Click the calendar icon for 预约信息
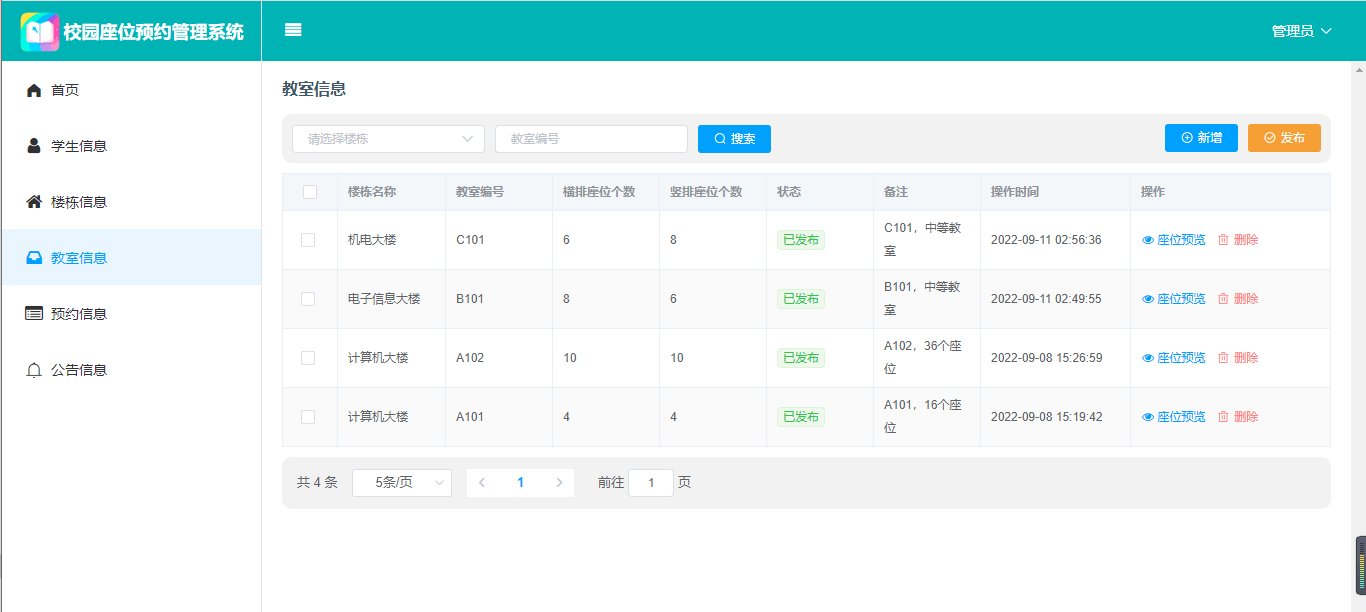1366x612 pixels. click(x=34, y=314)
